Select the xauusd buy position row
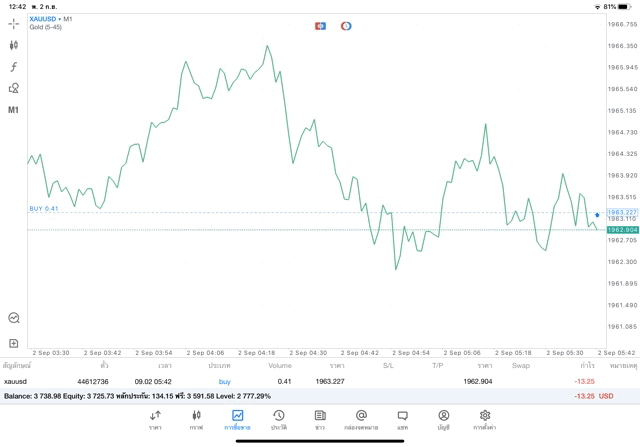The width and height of the screenshot is (640, 447). (300, 381)
